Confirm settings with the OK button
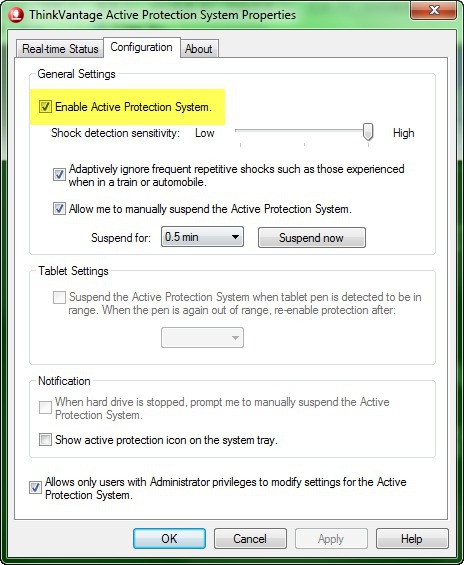 (169, 539)
